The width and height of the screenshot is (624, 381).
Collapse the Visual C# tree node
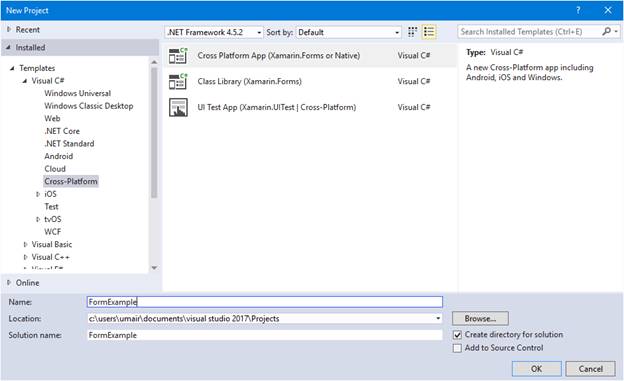(25, 81)
